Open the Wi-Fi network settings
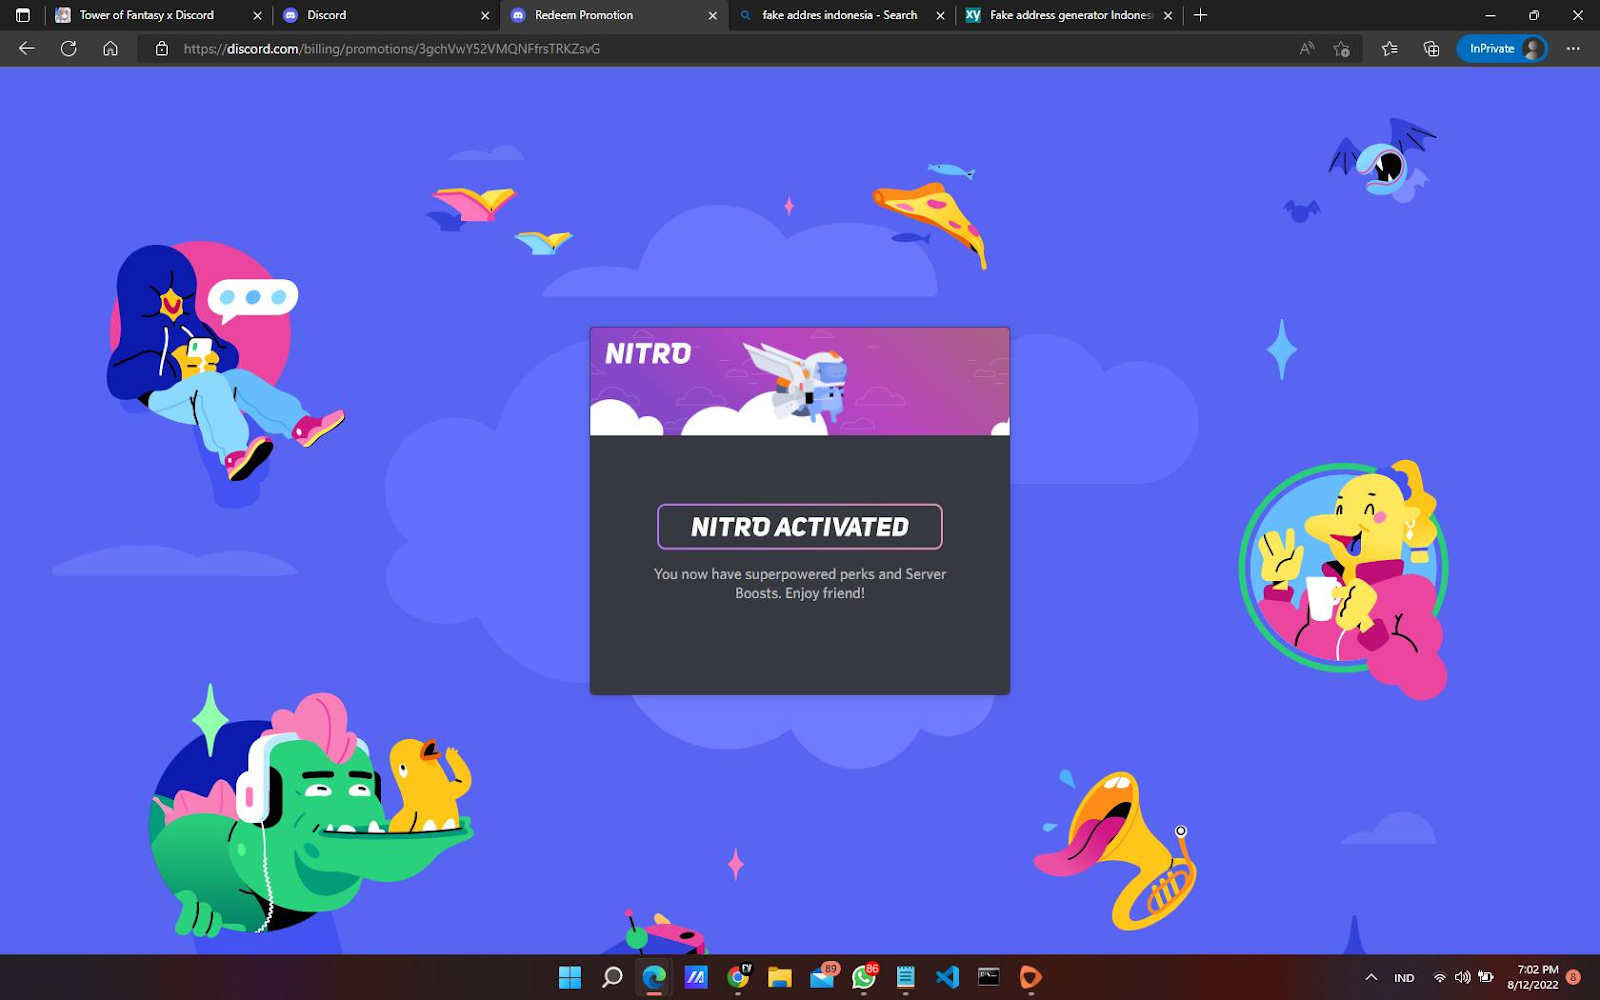This screenshot has width=1600, height=1000. [1440, 977]
